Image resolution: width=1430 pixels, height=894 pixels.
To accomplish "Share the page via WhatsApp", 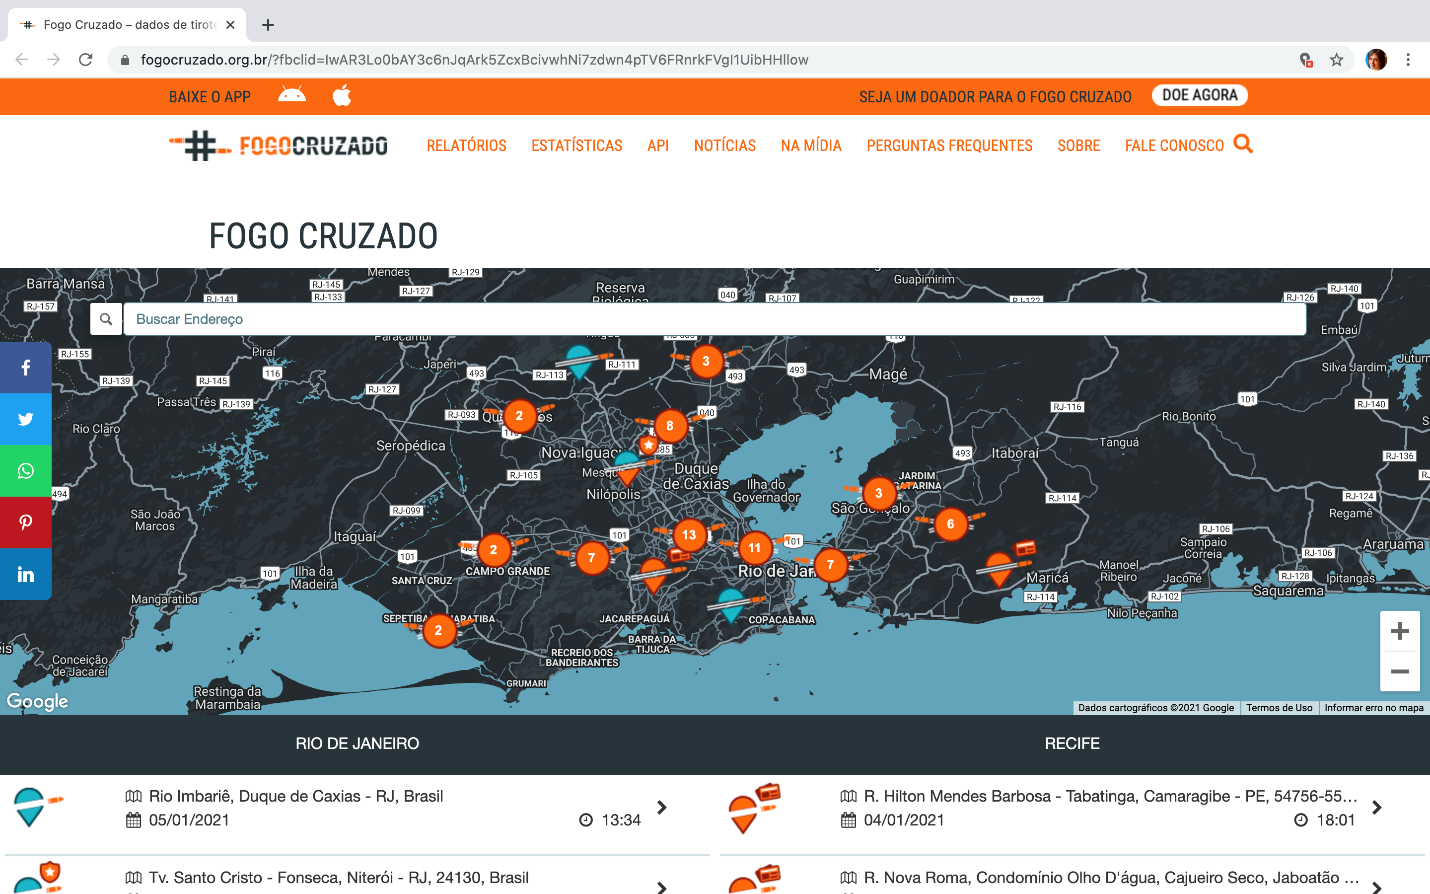I will [x=26, y=471].
